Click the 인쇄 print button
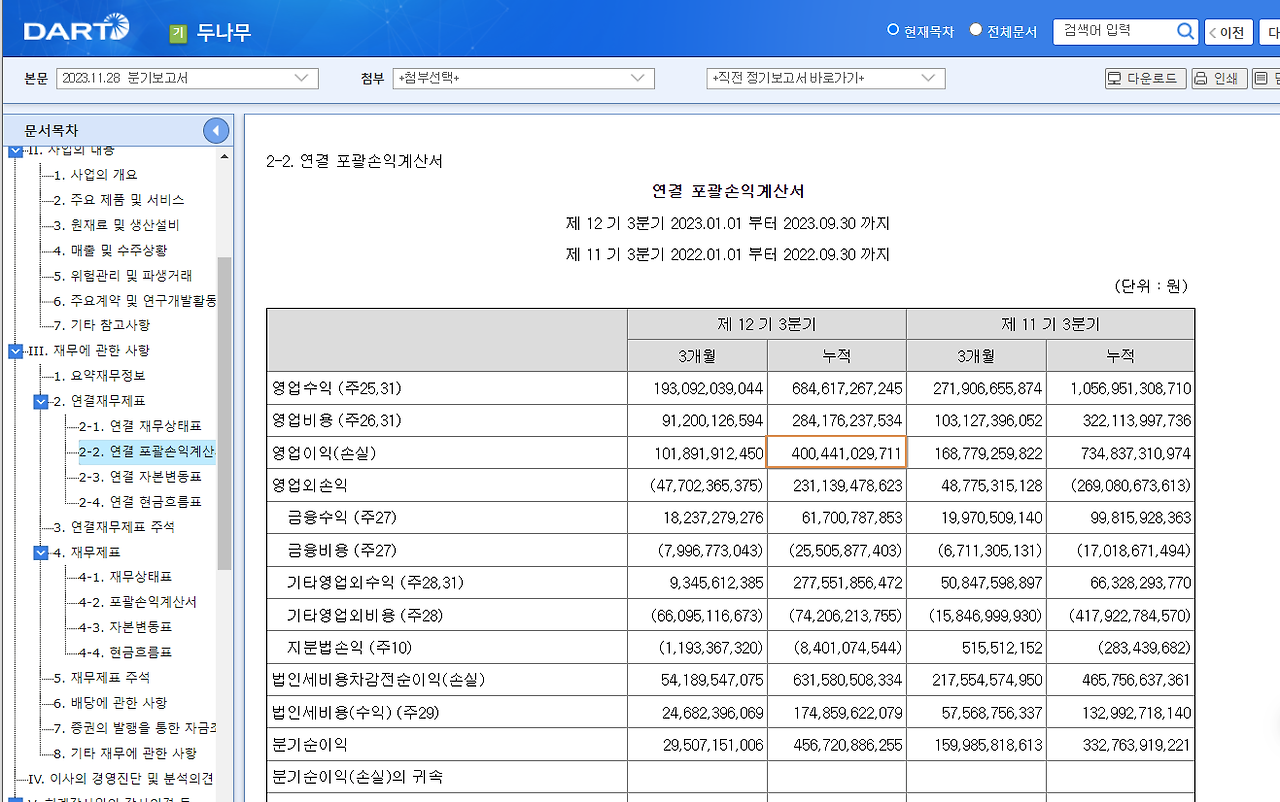This screenshot has height=802, width=1280. coord(1219,79)
